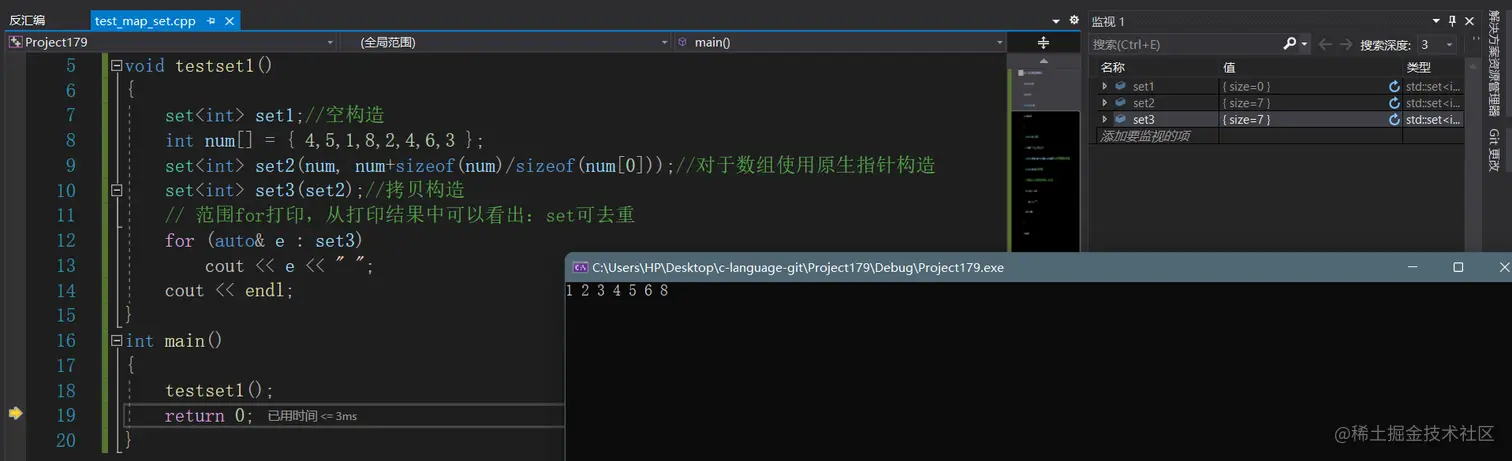
Task: Collapse the set3 line outlining block
Action: click(x=116, y=190)
